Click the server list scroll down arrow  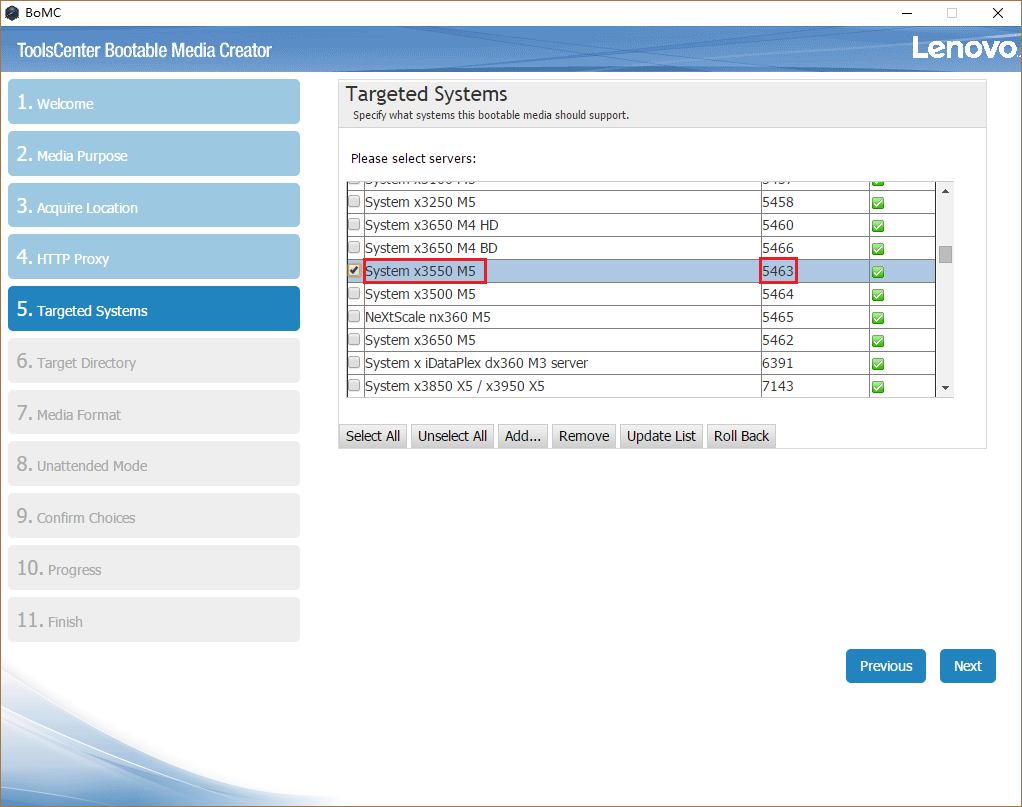[x=945, y=389]
